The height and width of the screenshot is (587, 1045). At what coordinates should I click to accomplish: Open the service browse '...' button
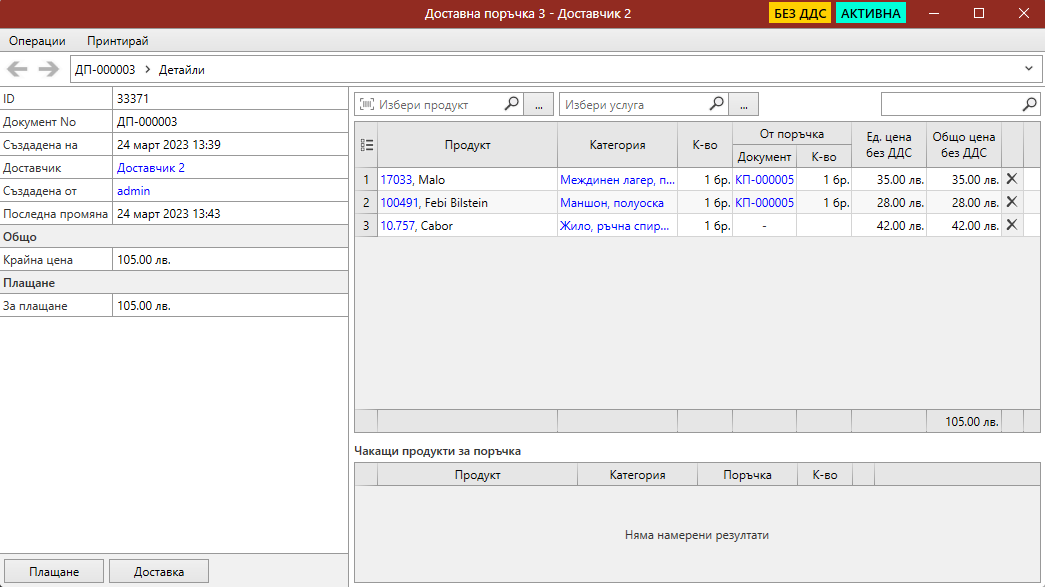pyautogui.click(x=744, y=105)
